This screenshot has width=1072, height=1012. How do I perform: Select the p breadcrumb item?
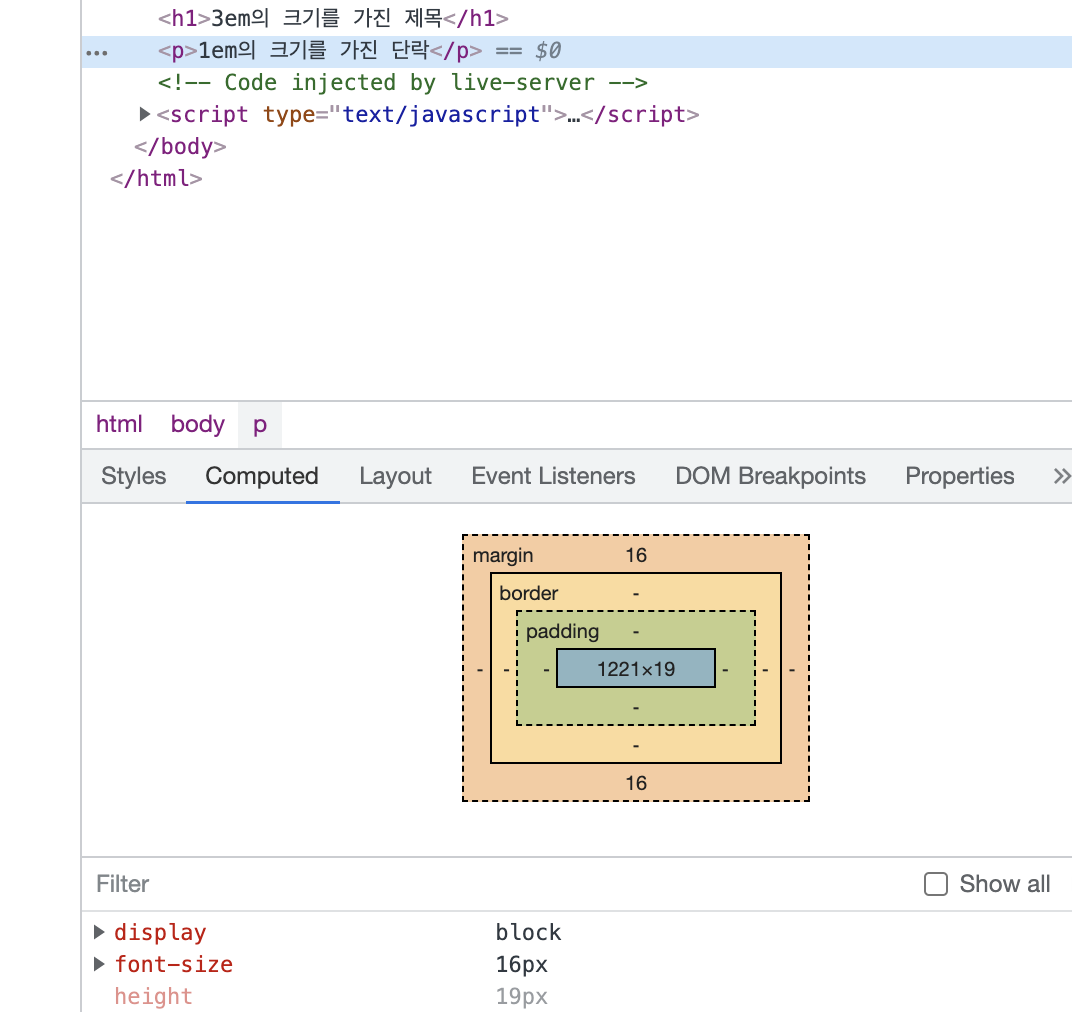point(260,425)
